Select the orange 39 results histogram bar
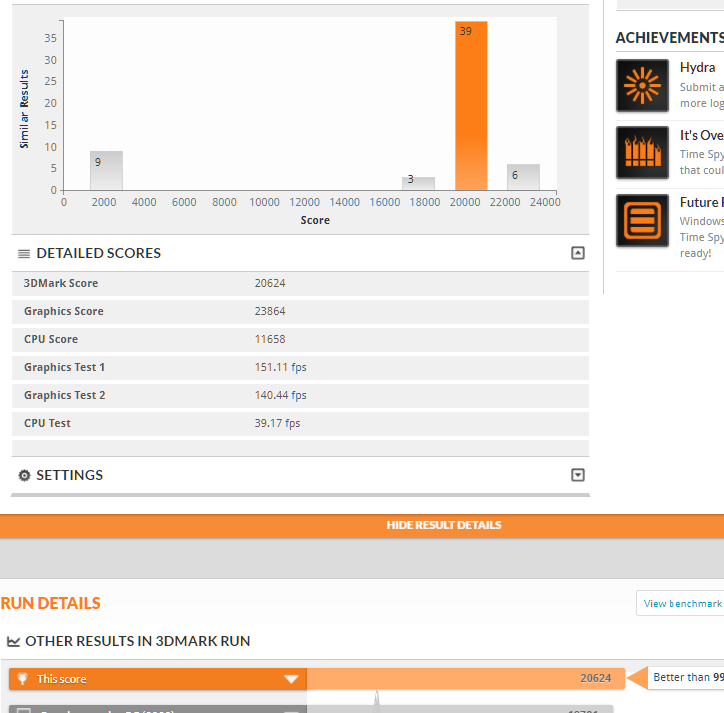Image resolution: width=724 pixels, height=713 pixels. [x=471, y=105]
